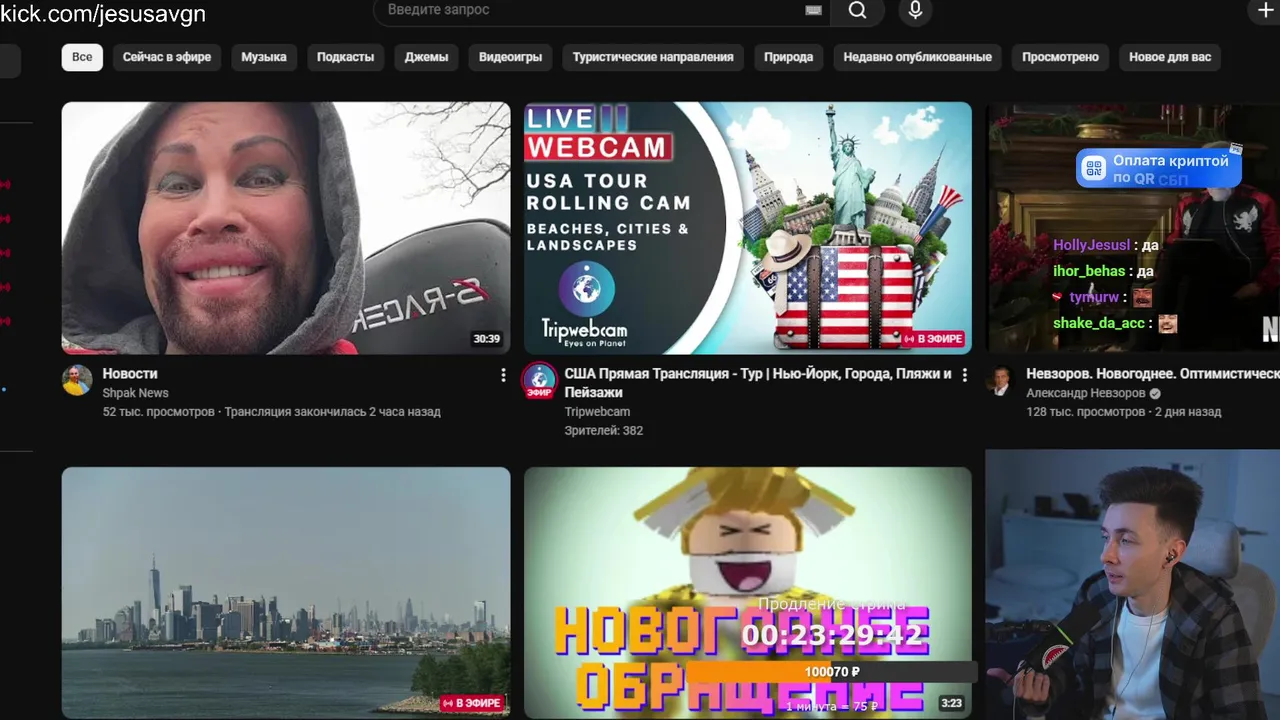1280x720 pixels.
Task: Open the Shpak News channel name link
Action: click(x=135, y=393)
